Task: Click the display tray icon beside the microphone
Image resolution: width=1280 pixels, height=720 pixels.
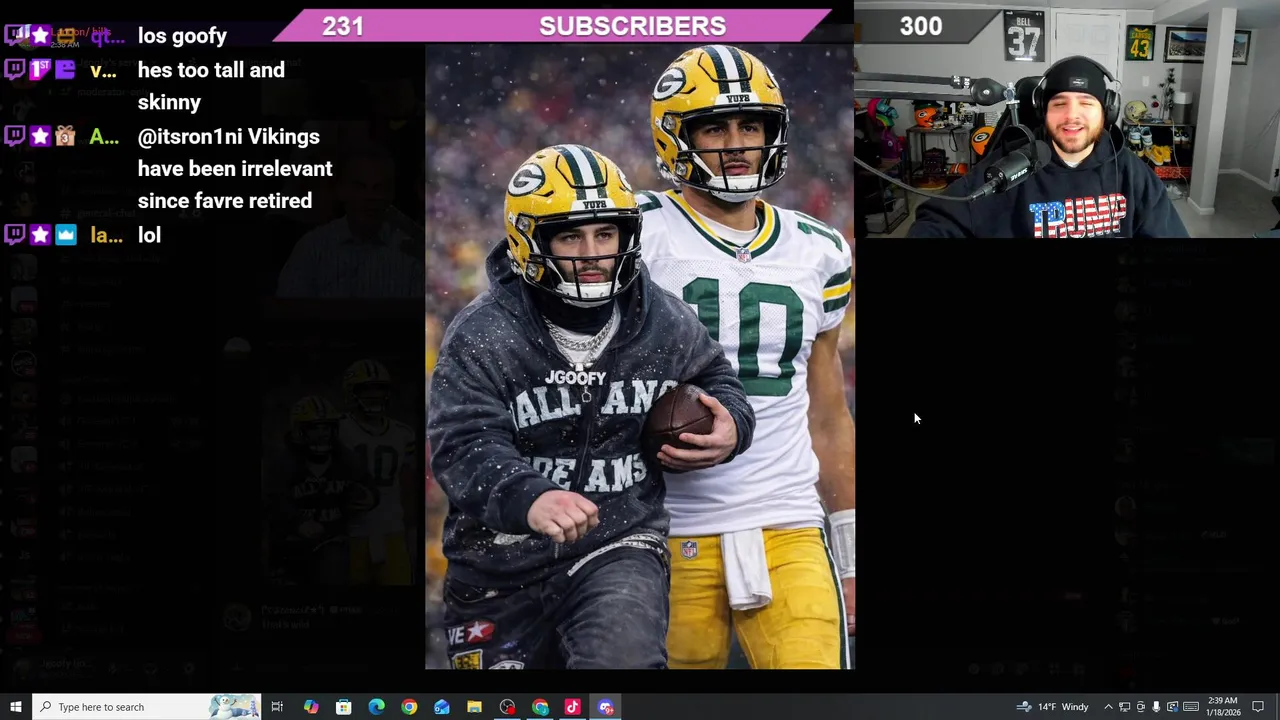Action: [1172, 707]
